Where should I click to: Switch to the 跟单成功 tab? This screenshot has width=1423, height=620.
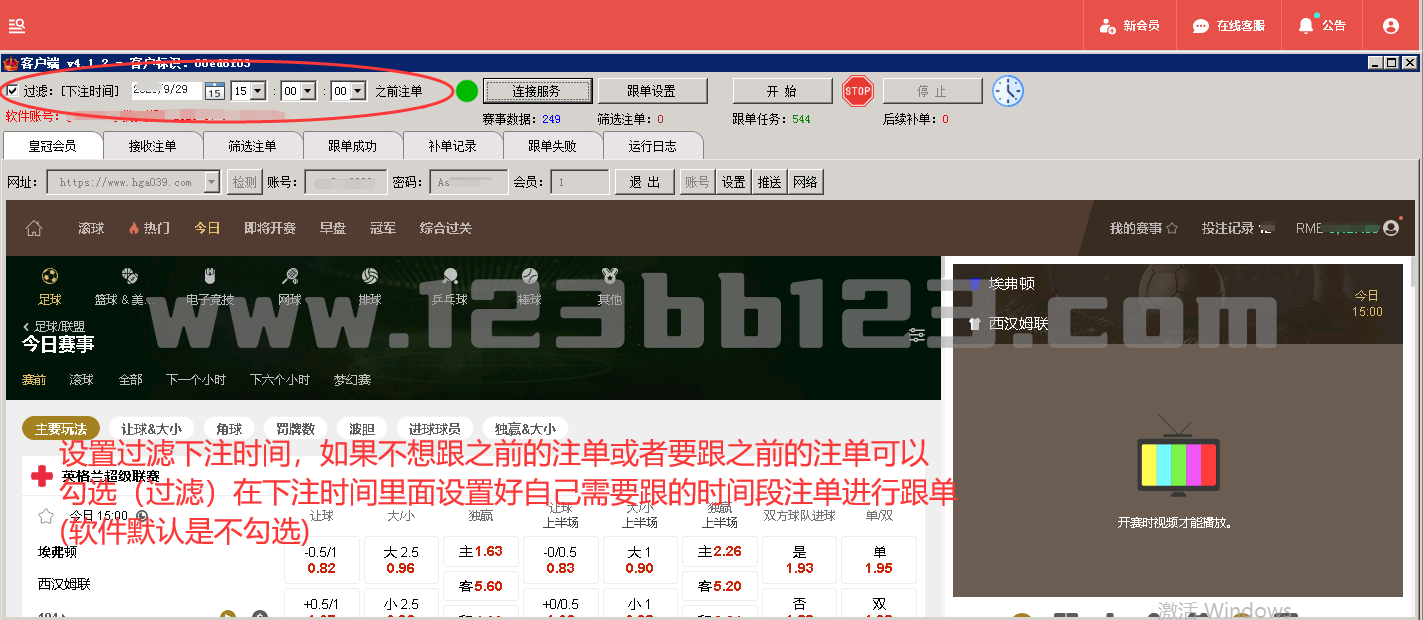coord(352,146)
